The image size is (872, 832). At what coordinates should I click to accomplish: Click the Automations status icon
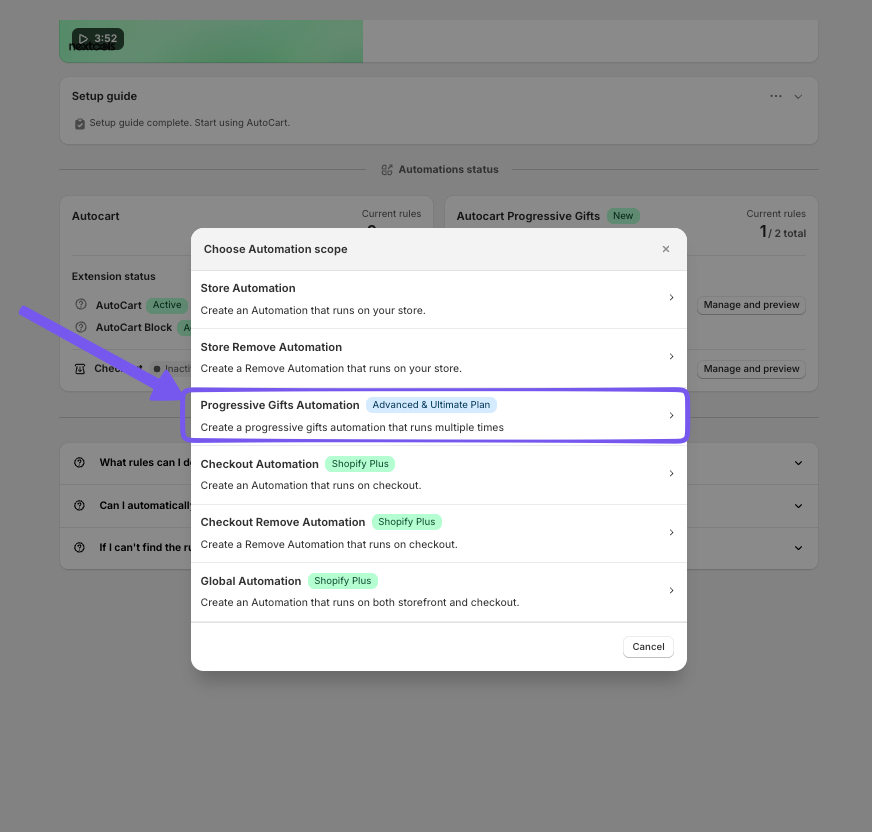pos(387,170)
